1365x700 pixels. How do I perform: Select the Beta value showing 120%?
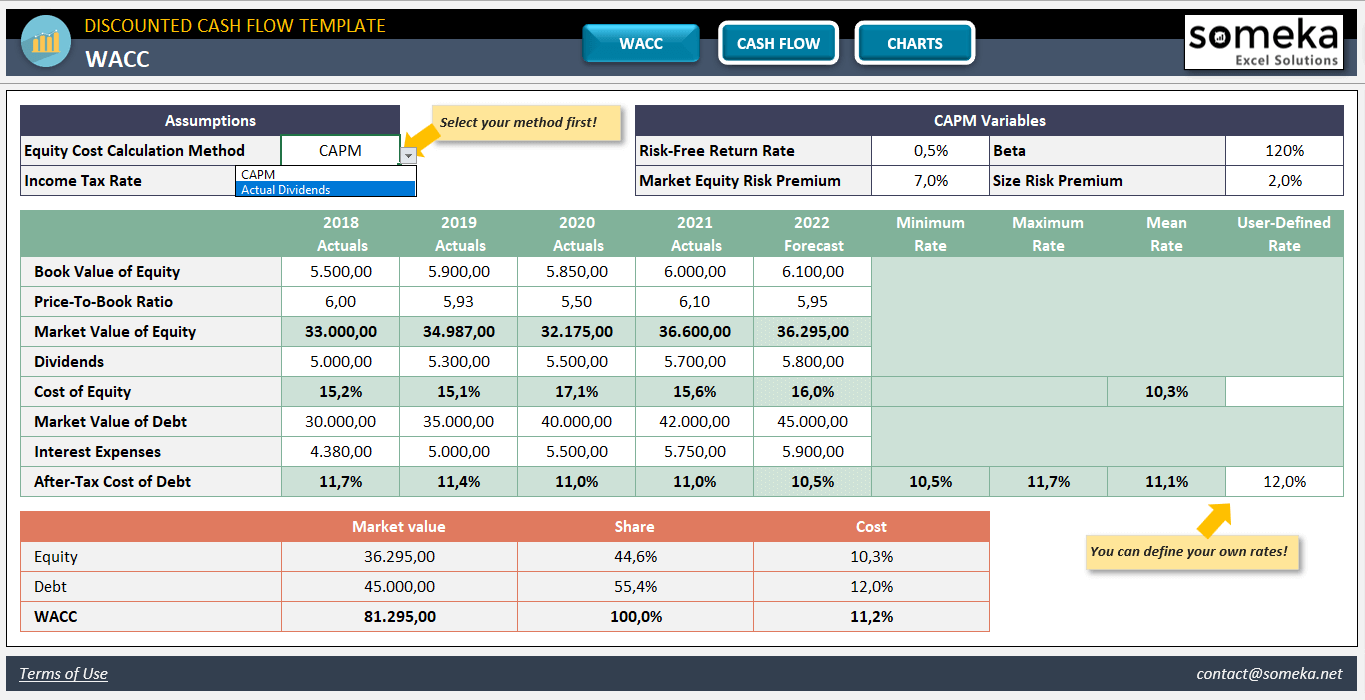(1284, 150)
